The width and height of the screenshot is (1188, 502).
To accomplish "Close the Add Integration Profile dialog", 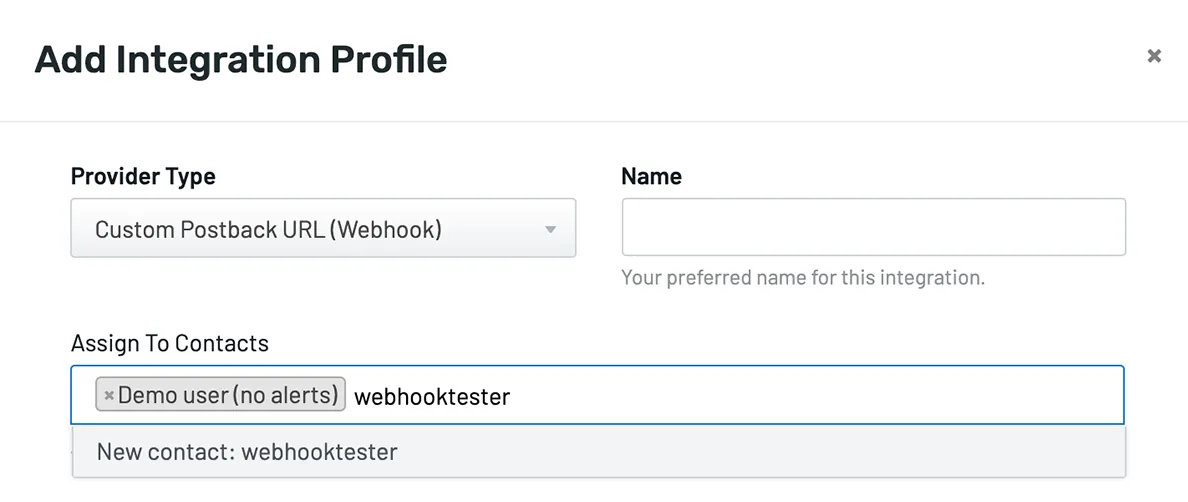I will click(x=1154, y=56).
